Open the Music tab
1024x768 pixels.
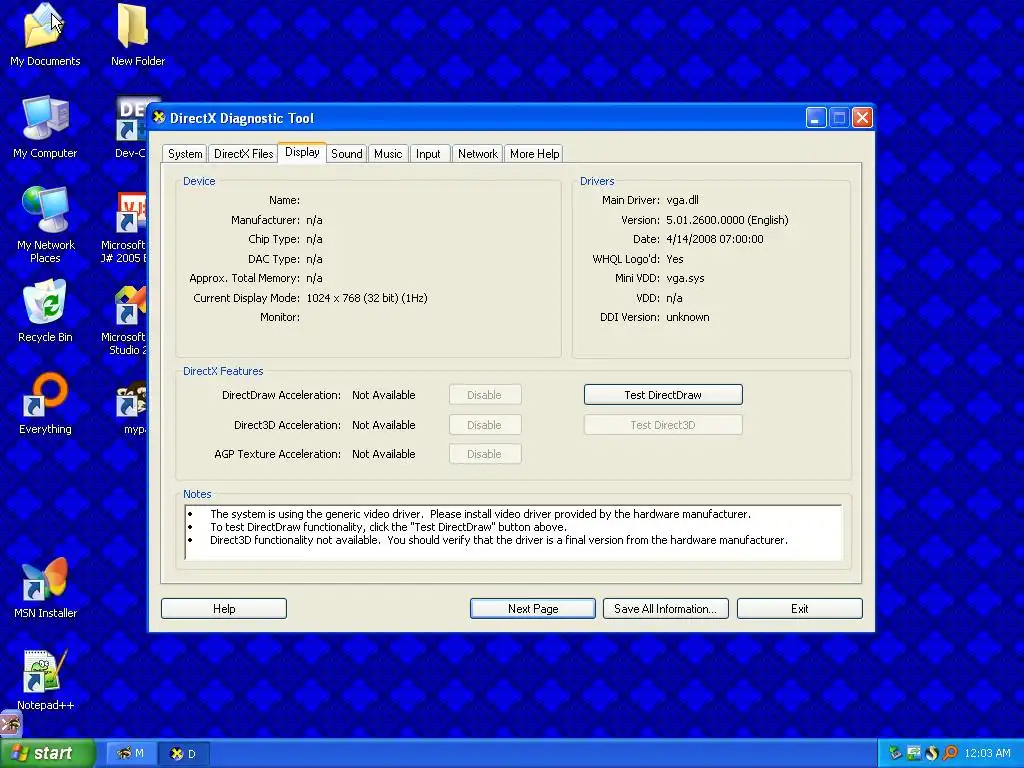coord(388,153)
